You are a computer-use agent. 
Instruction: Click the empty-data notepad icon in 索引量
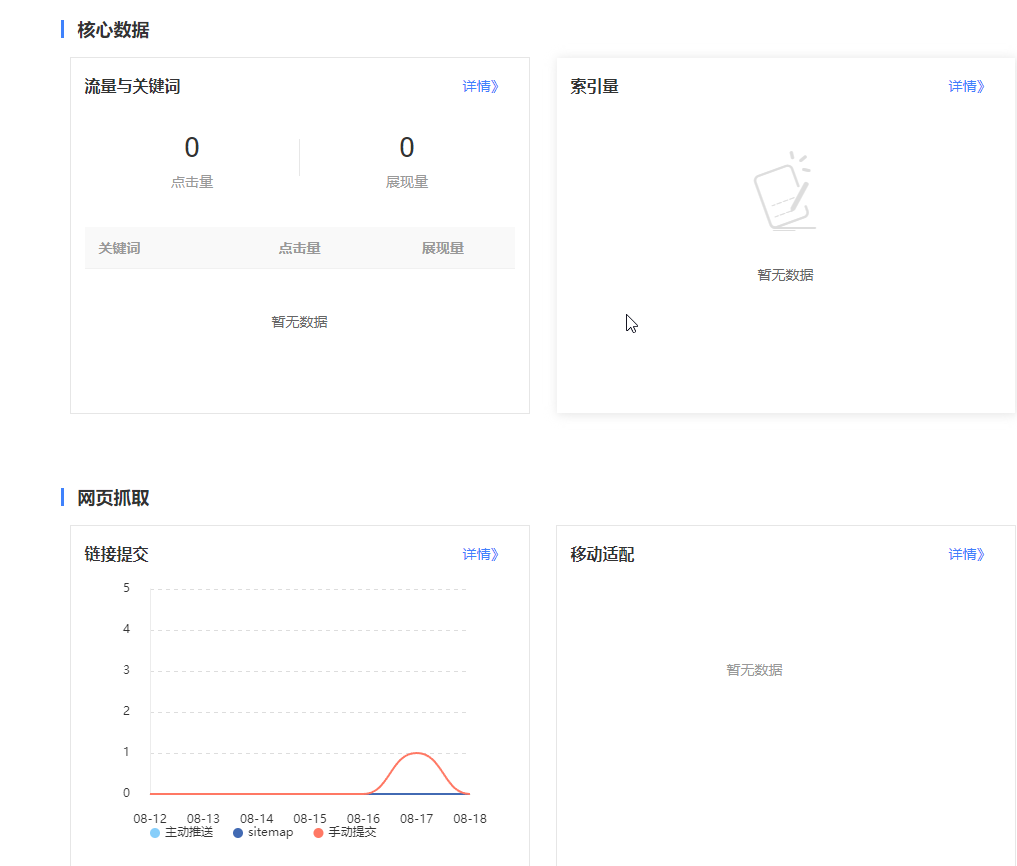pos(784,193)
